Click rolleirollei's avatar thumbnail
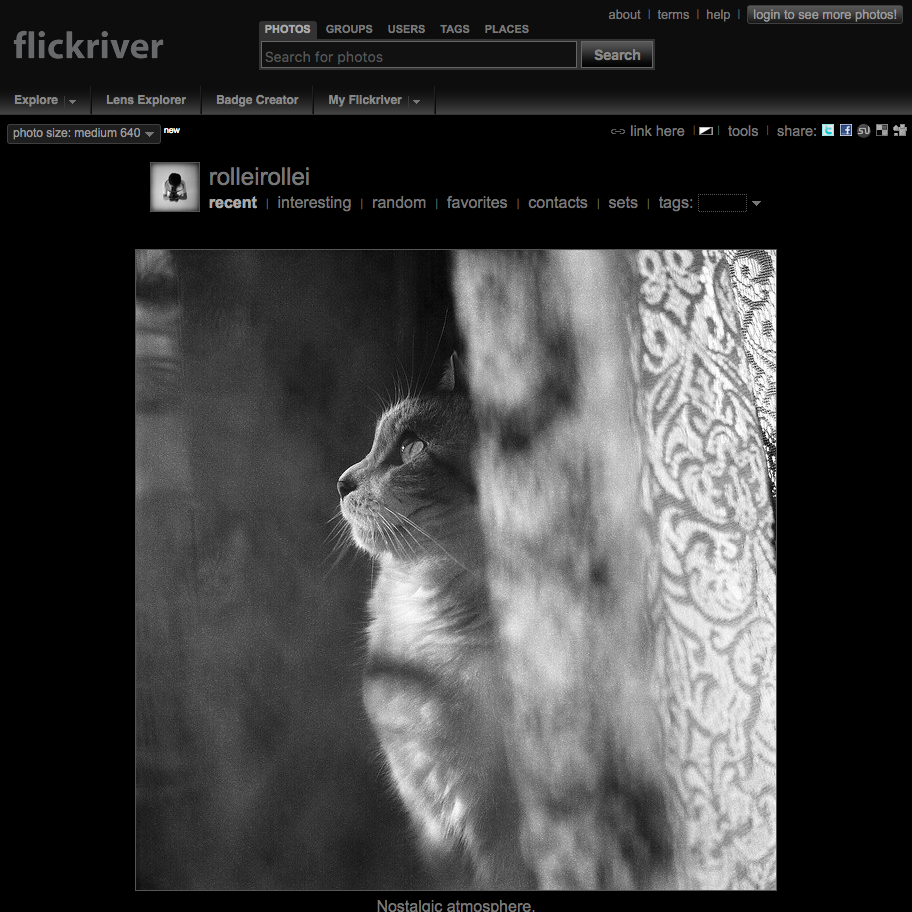 click(175, 187)
